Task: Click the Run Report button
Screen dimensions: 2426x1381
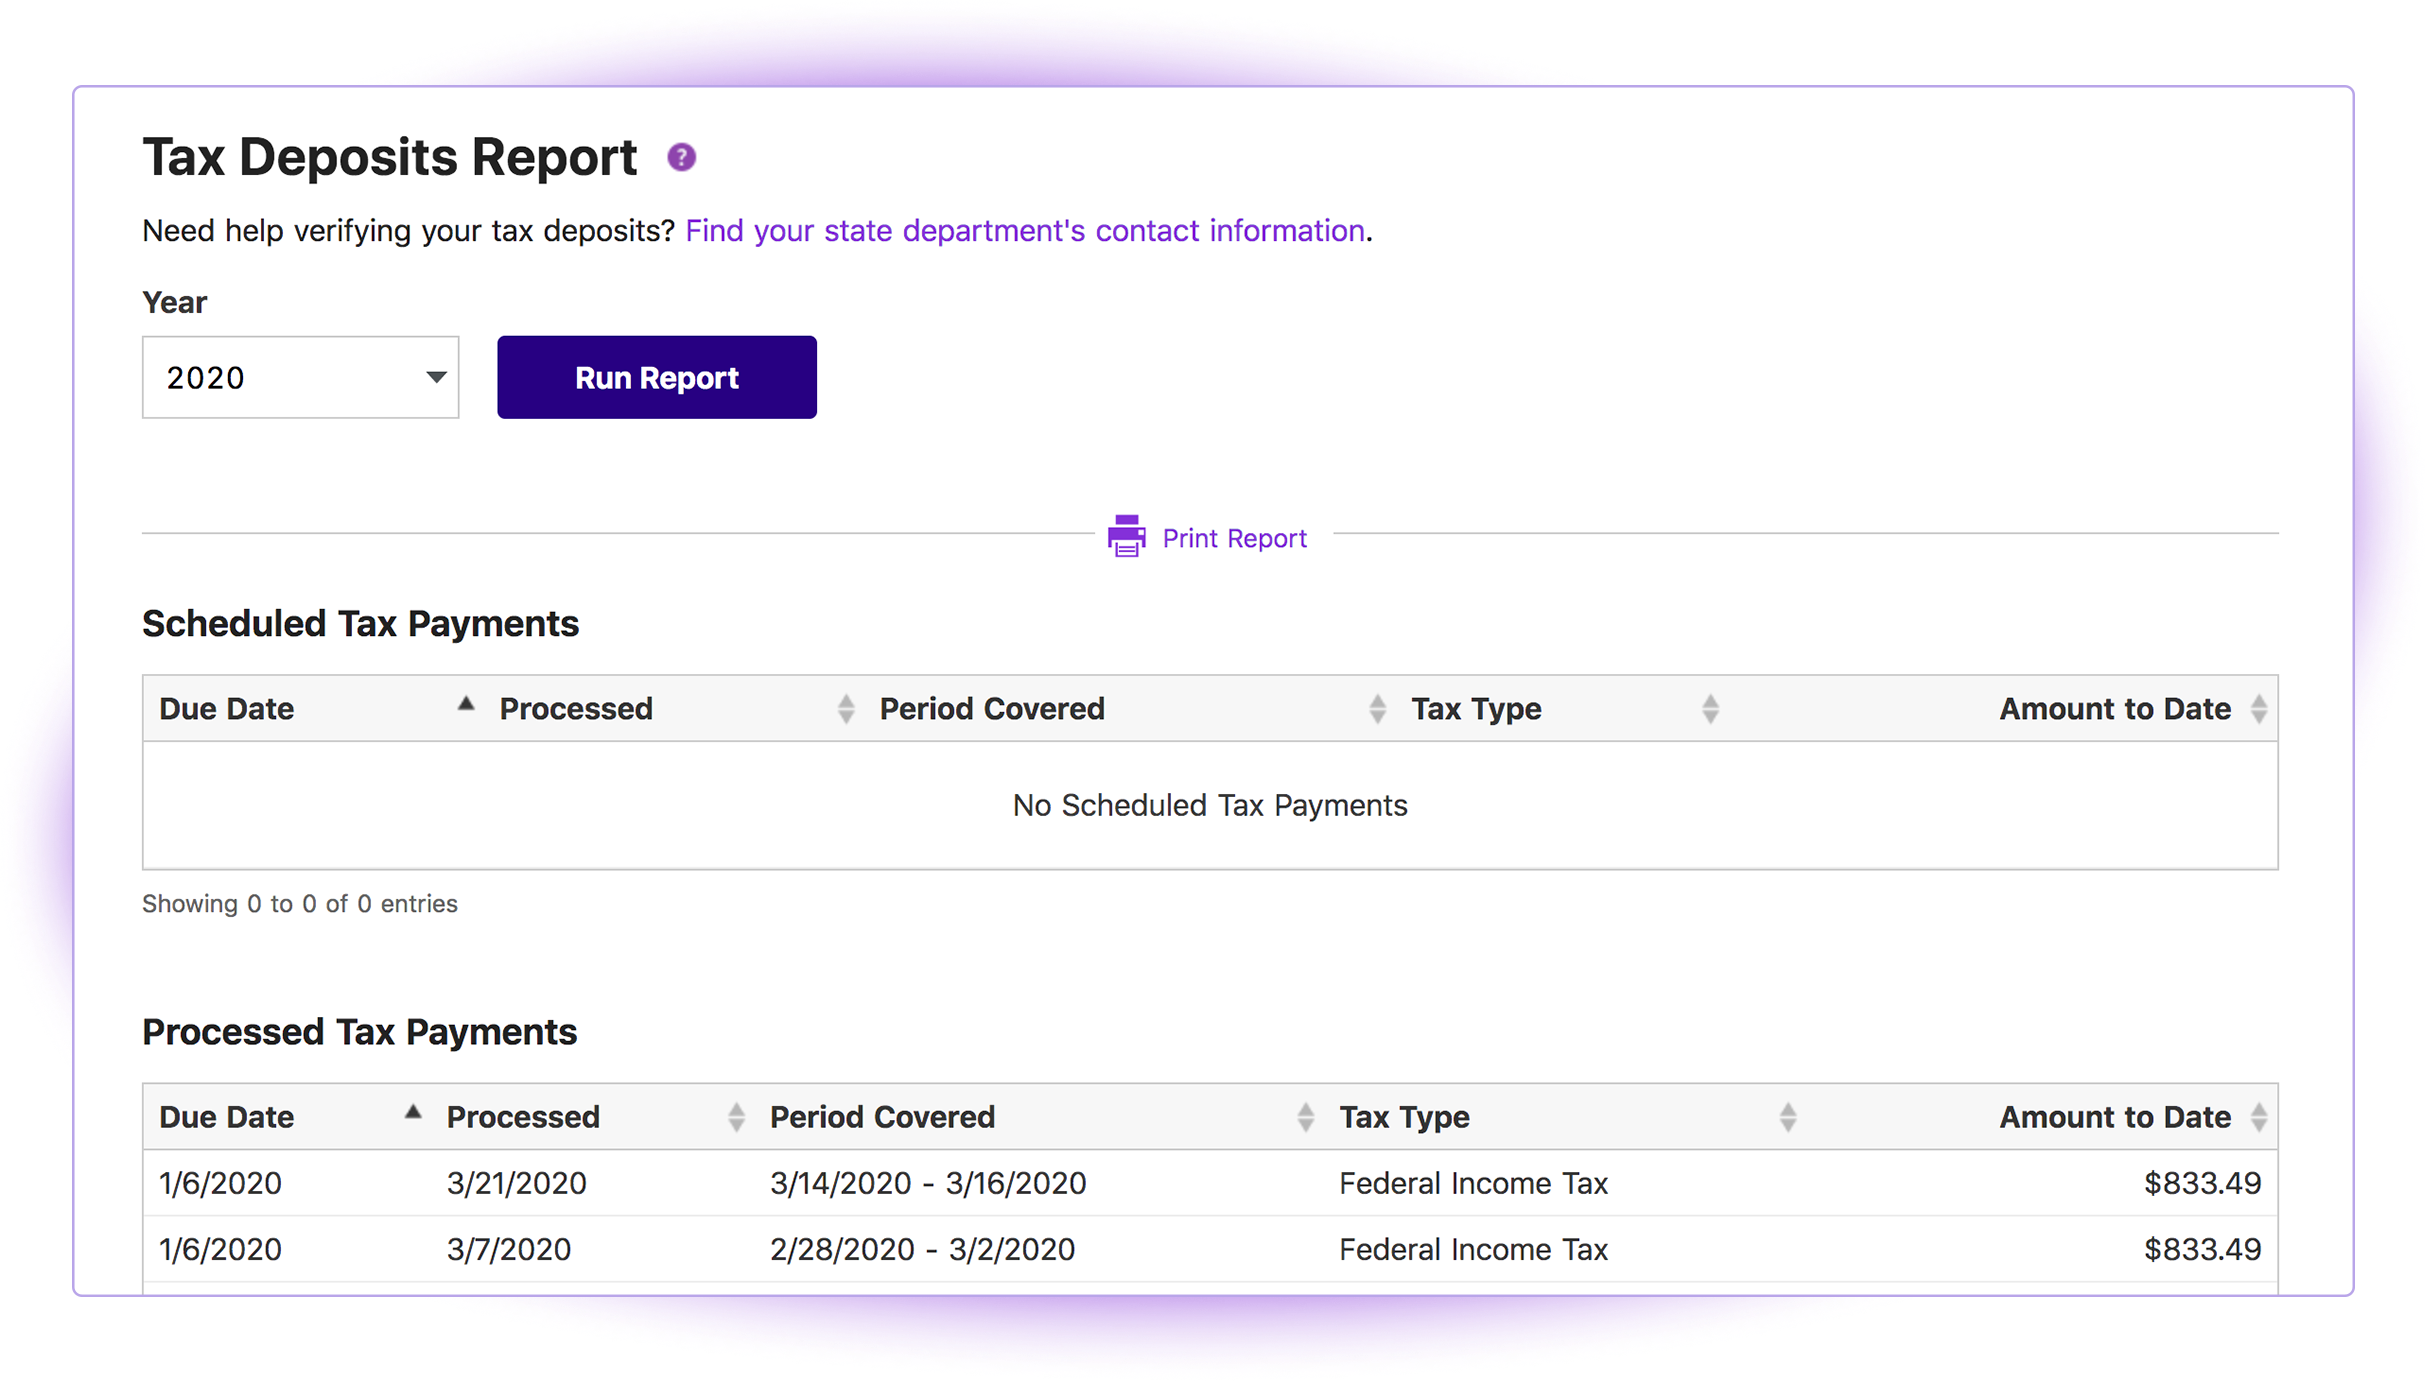Action: click(x=656, y=377)
